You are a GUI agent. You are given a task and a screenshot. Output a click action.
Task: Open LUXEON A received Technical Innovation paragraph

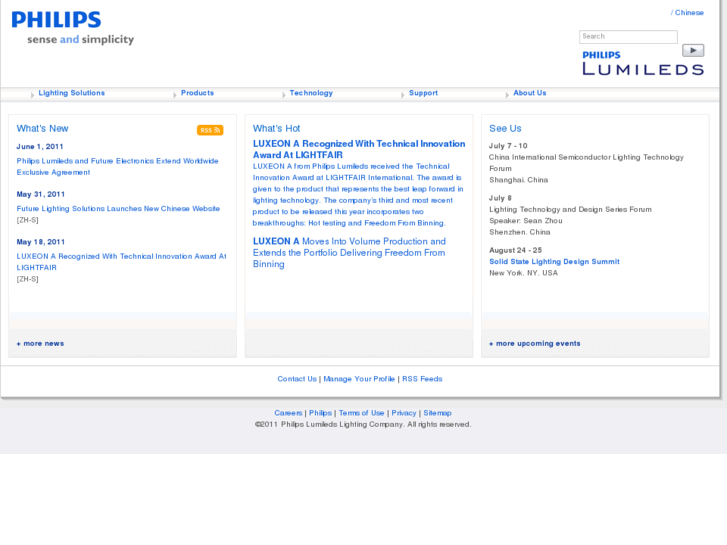(357, 194)
